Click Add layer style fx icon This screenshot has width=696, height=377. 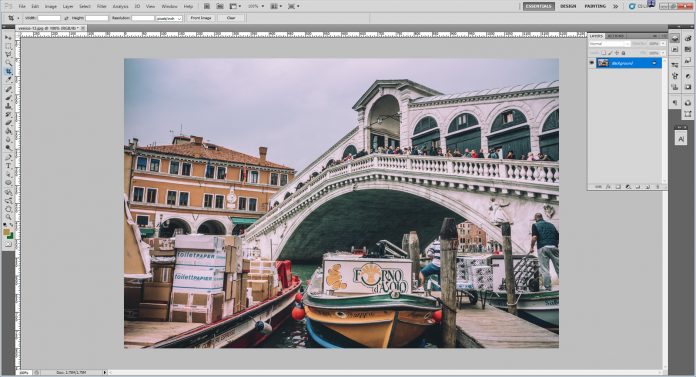tap(608, 187)
